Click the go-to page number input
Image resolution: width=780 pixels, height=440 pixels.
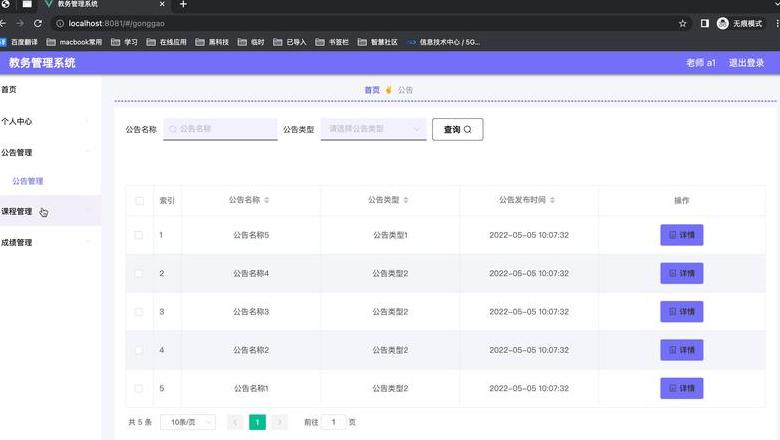(333, 422)
